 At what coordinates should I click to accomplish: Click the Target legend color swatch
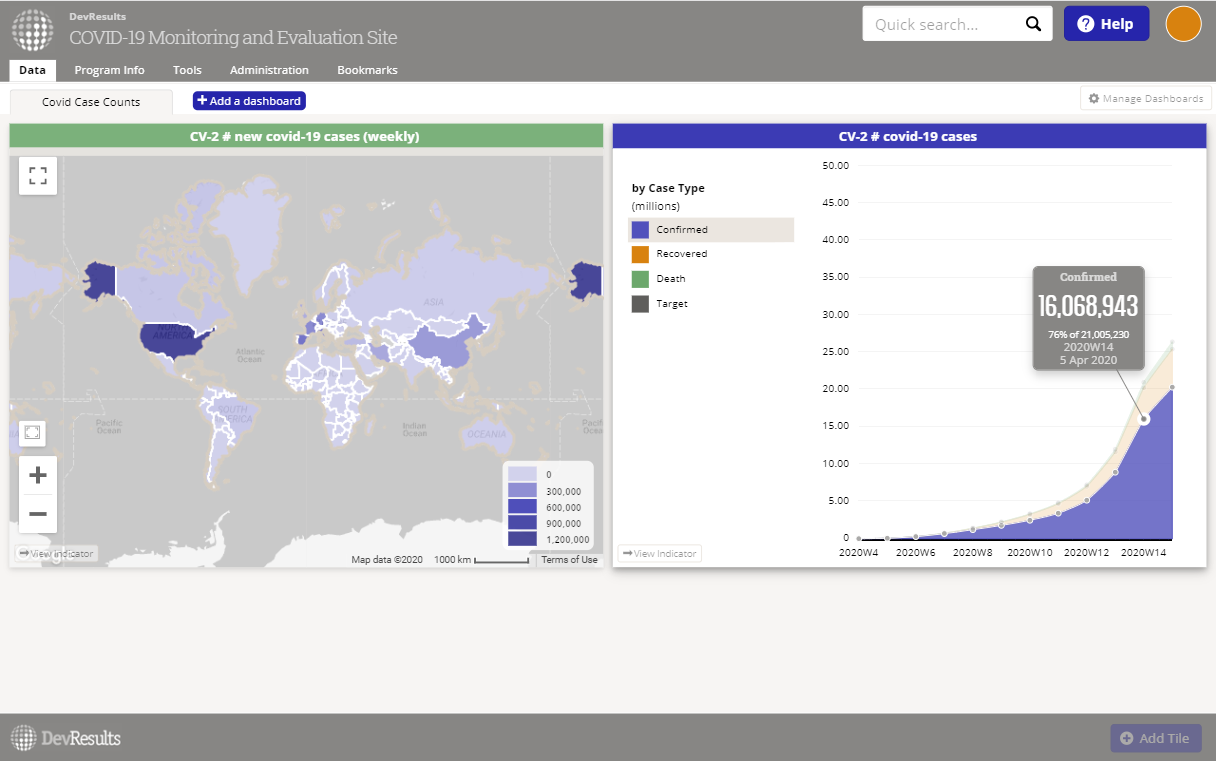(x=640, y=304)
